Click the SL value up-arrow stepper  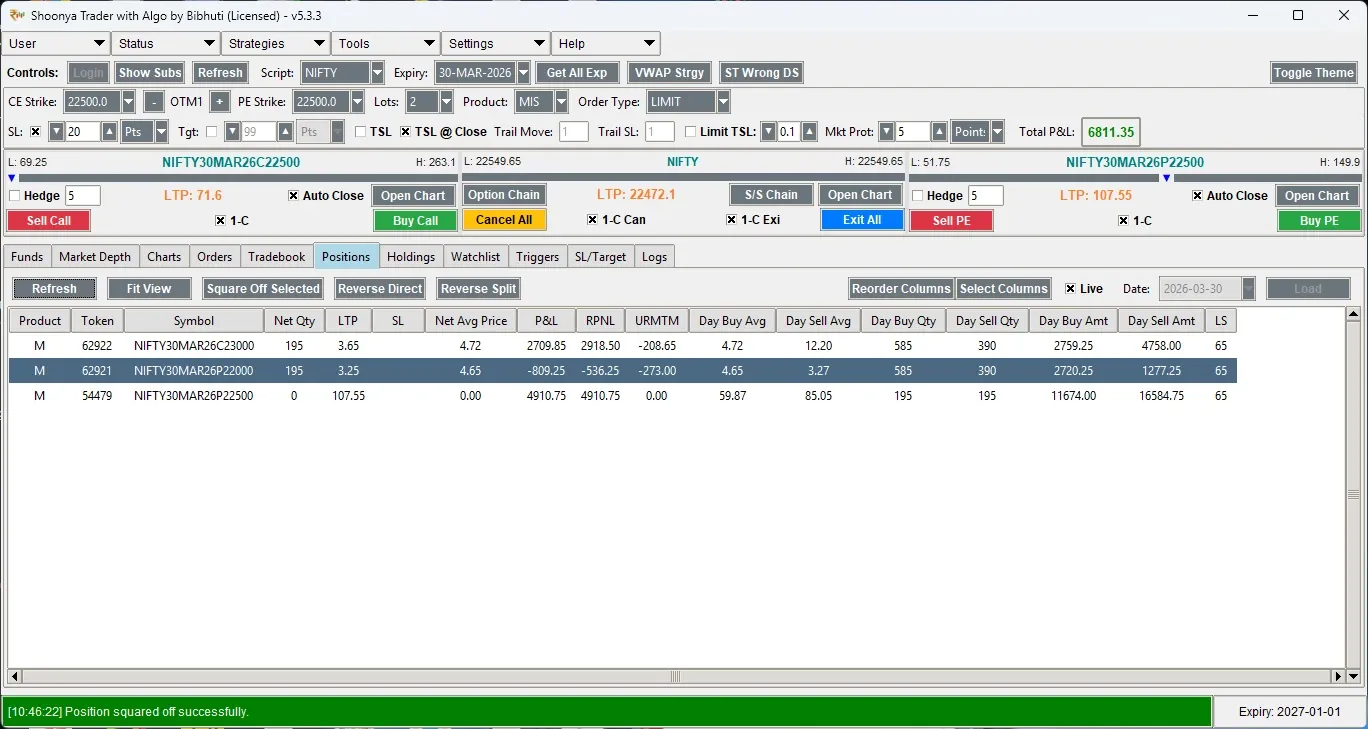point(110,132)
